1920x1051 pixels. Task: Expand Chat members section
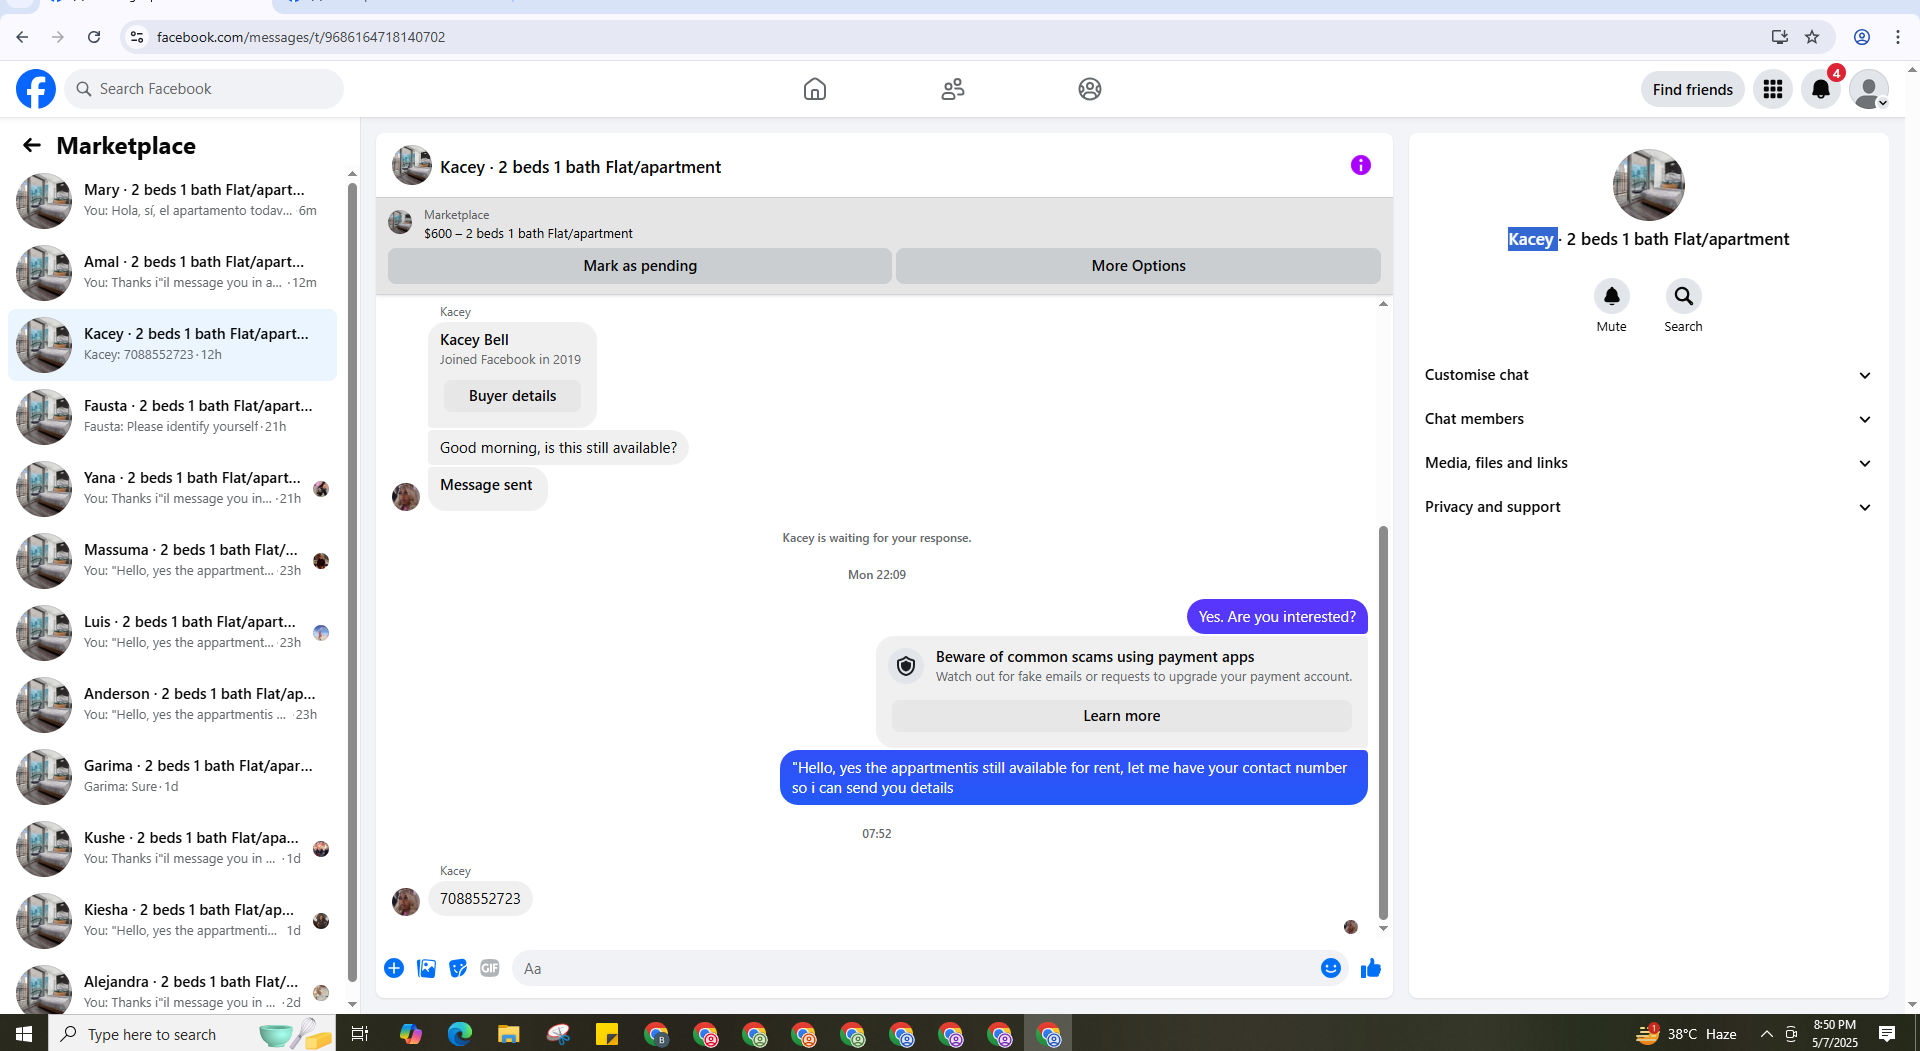click(1648, 419)
